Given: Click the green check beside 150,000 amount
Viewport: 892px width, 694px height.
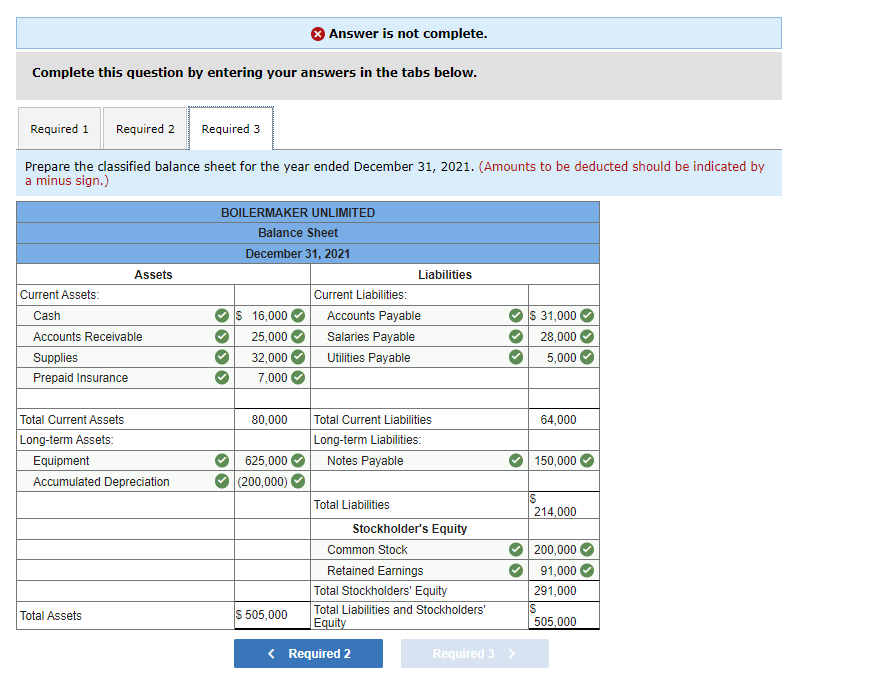Looking at the screenshot, I should pyautogui.click(x=587, y=461).
